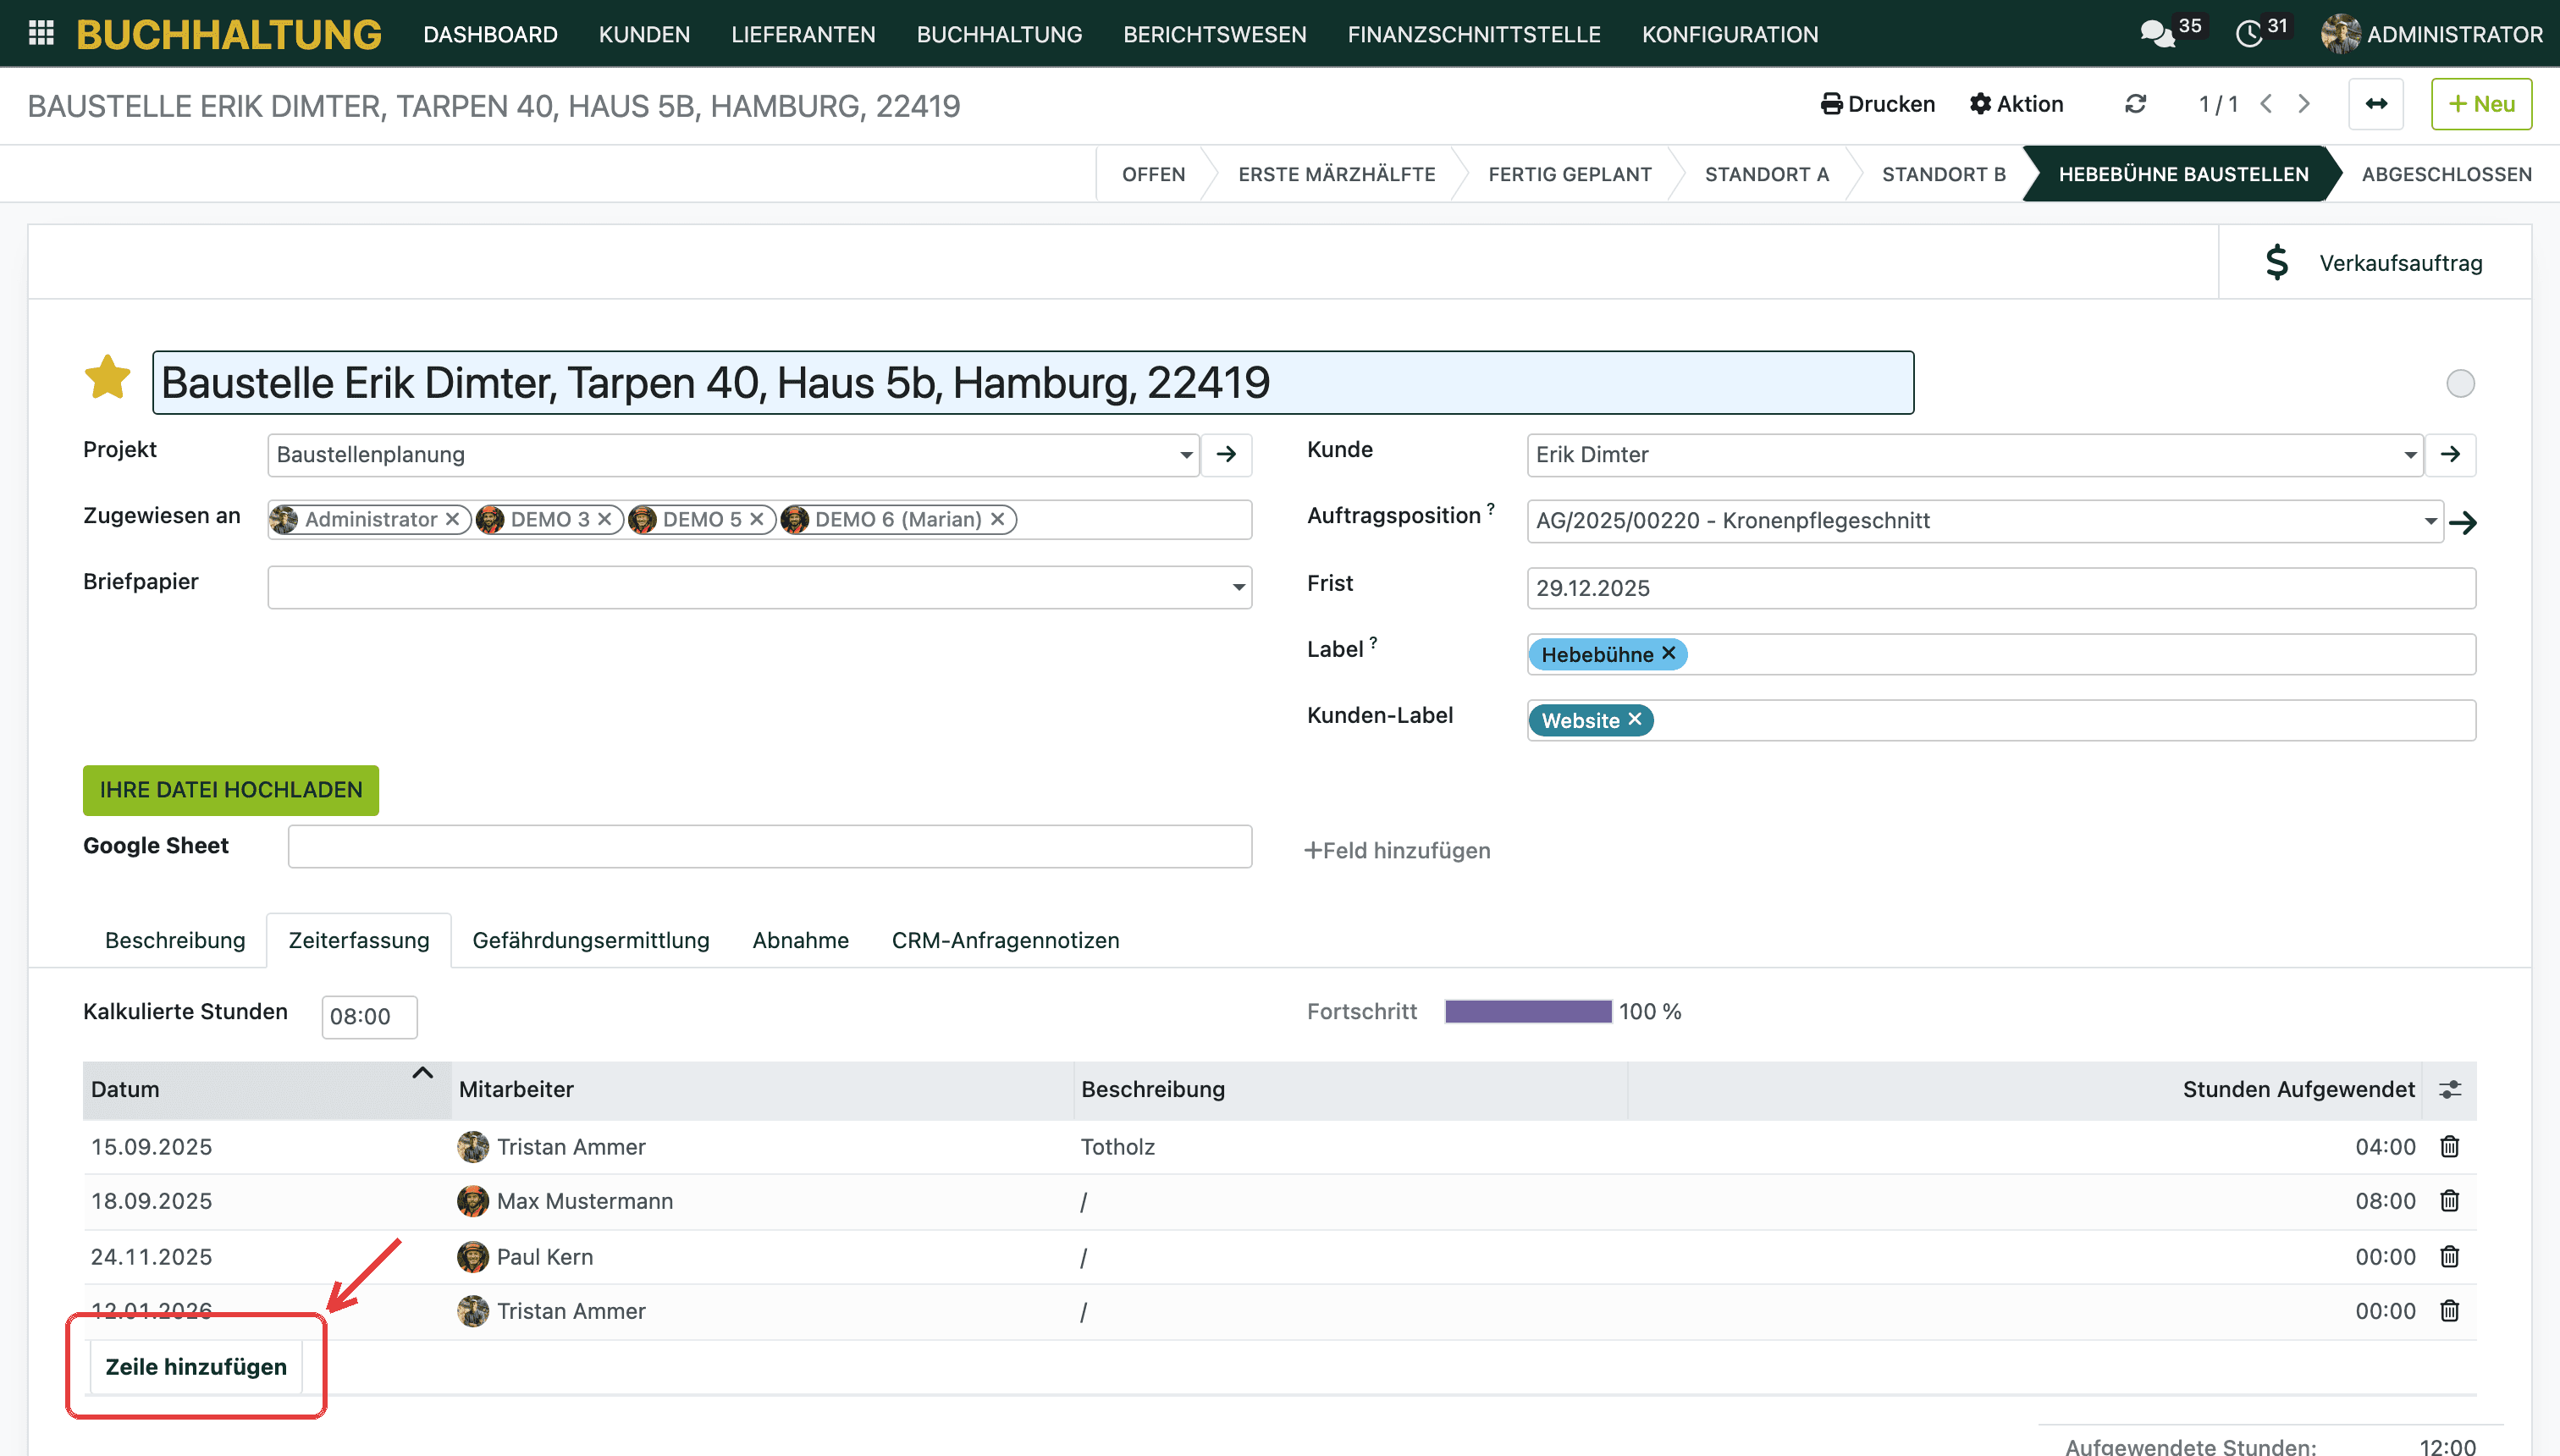Click the form width toggle arrows icon
Viewport: 2560px width, 1456px height.
2376,104
